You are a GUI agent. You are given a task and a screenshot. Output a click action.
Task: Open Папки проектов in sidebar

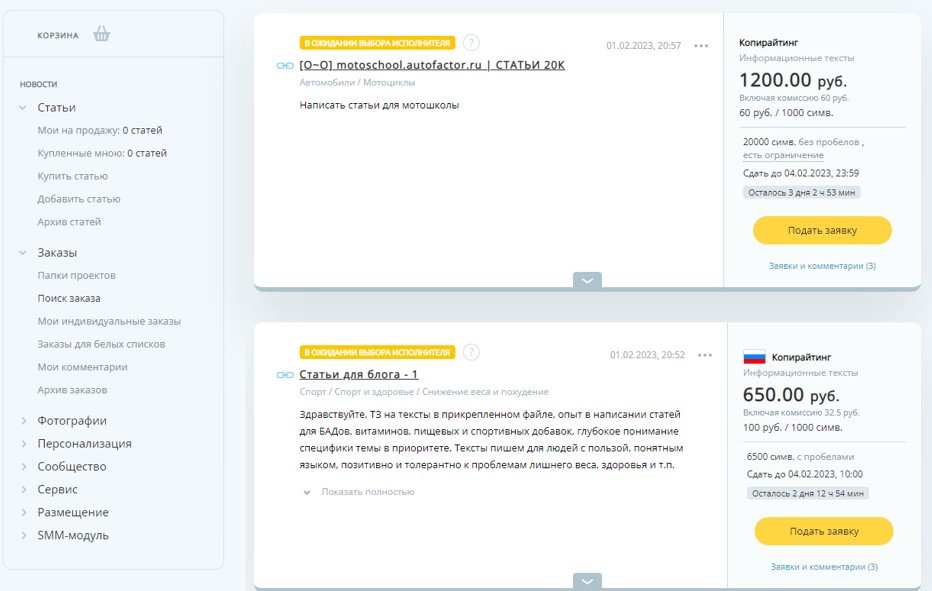[77, 275]
